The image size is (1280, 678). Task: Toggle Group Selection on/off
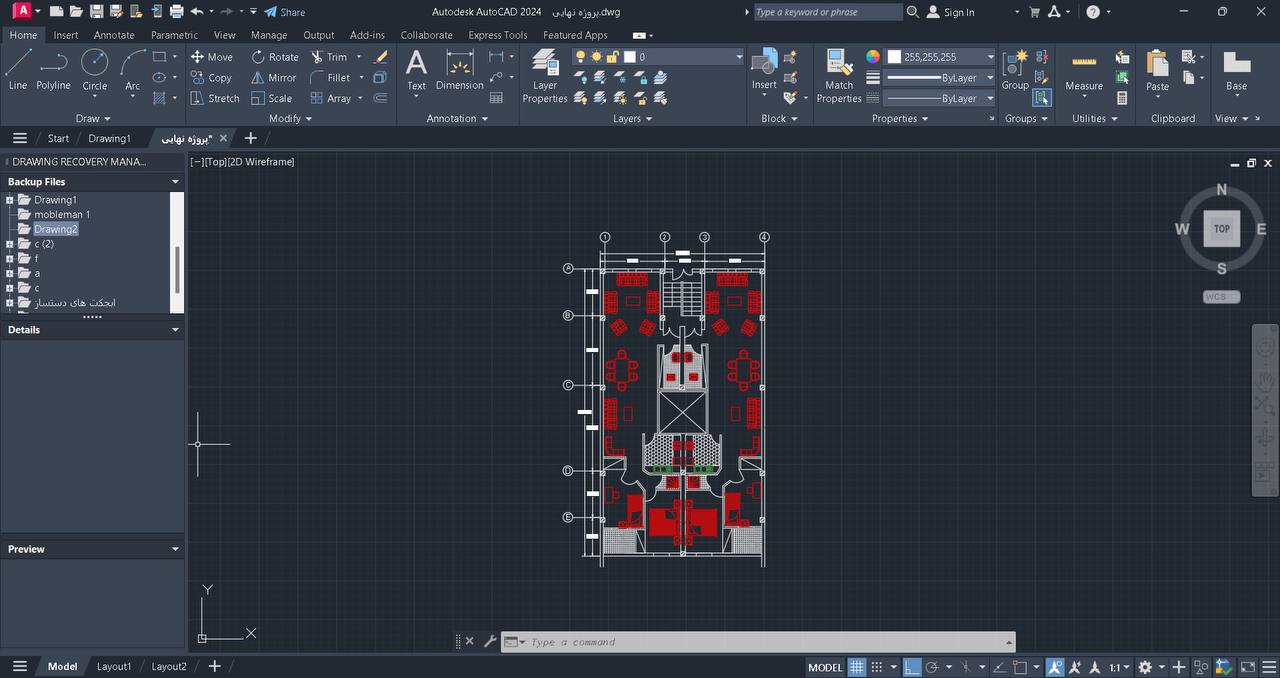1042,98
